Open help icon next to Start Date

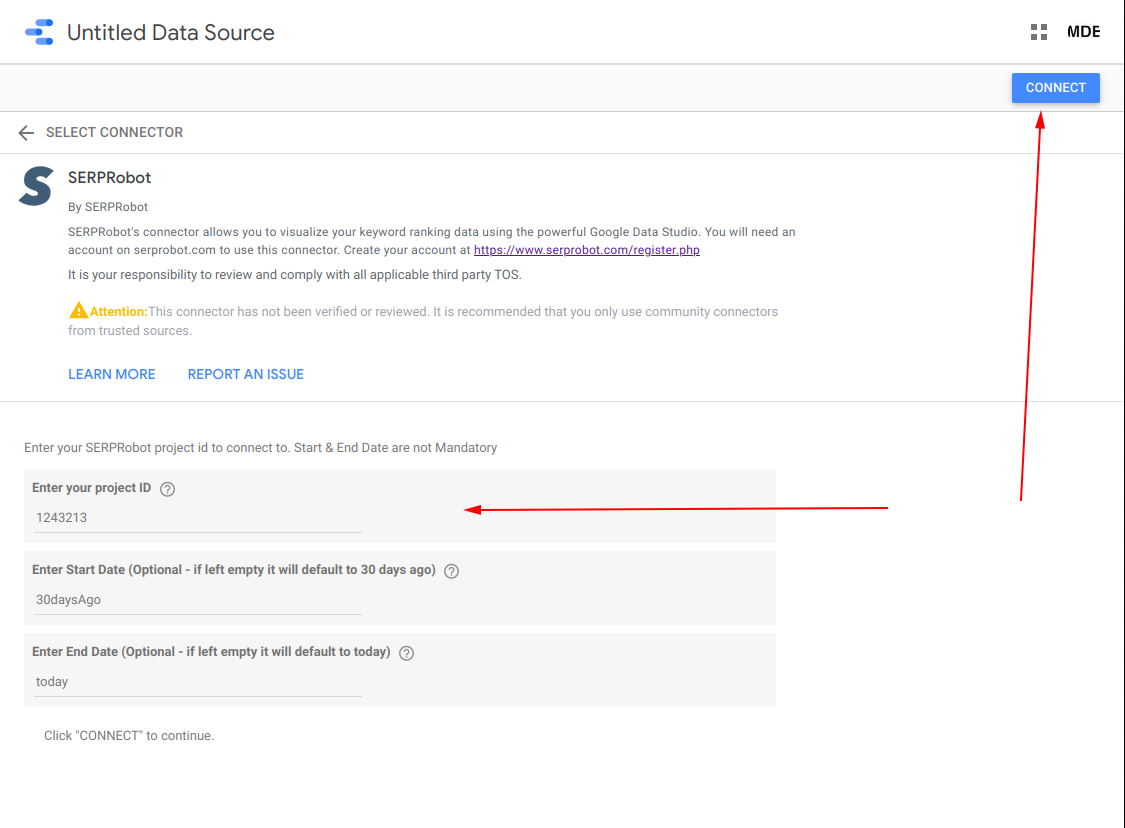(451, 571)
